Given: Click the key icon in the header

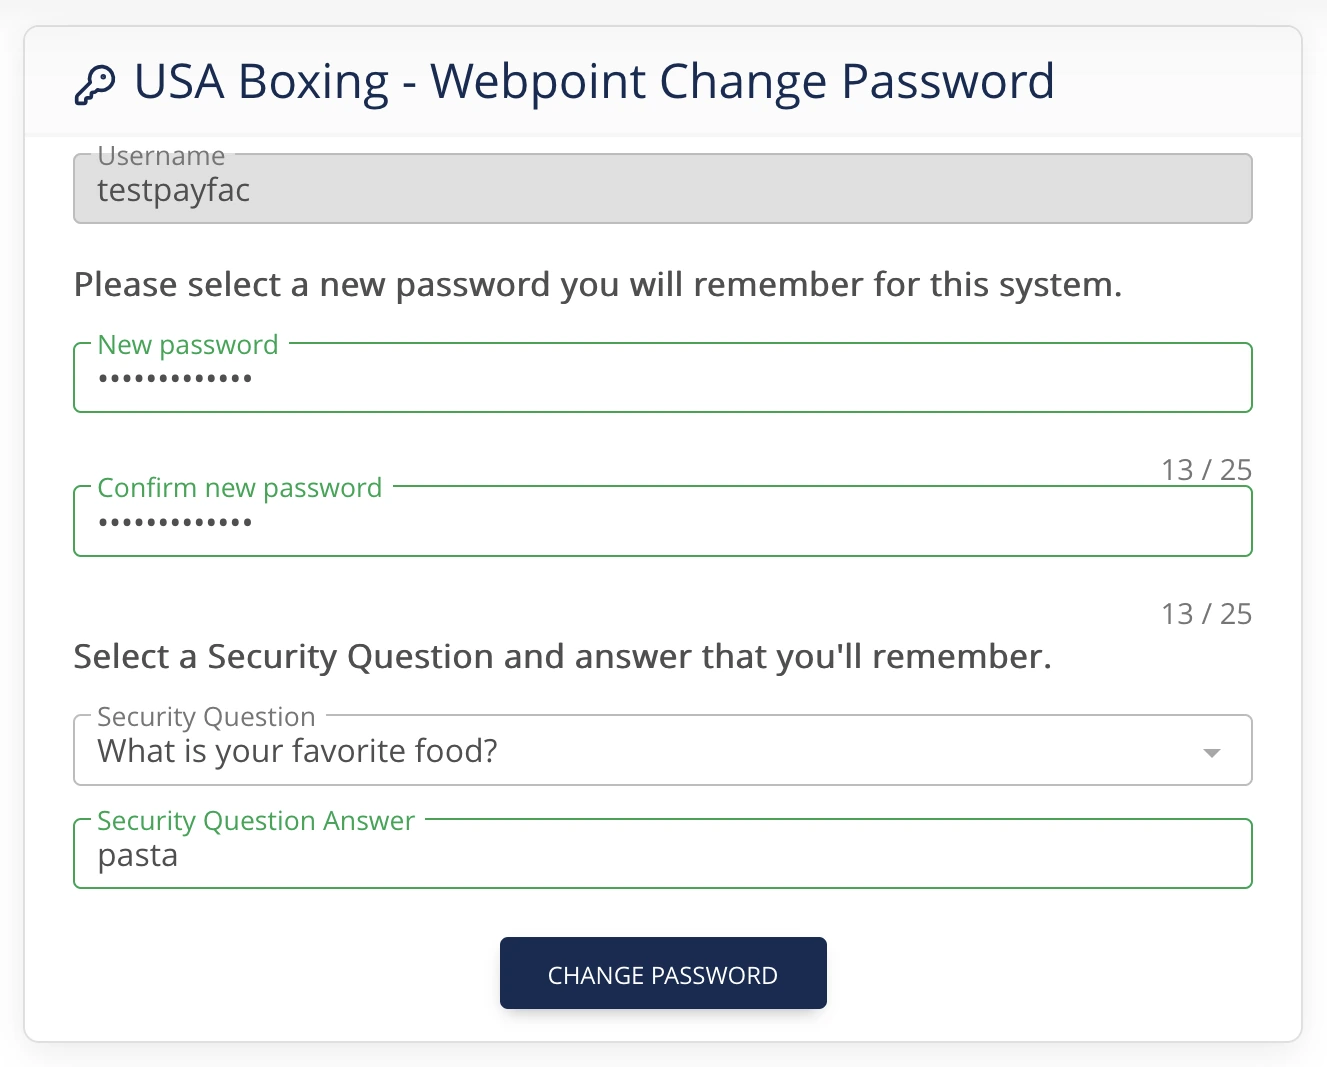Looking at the screenshot, I should 95,85.
